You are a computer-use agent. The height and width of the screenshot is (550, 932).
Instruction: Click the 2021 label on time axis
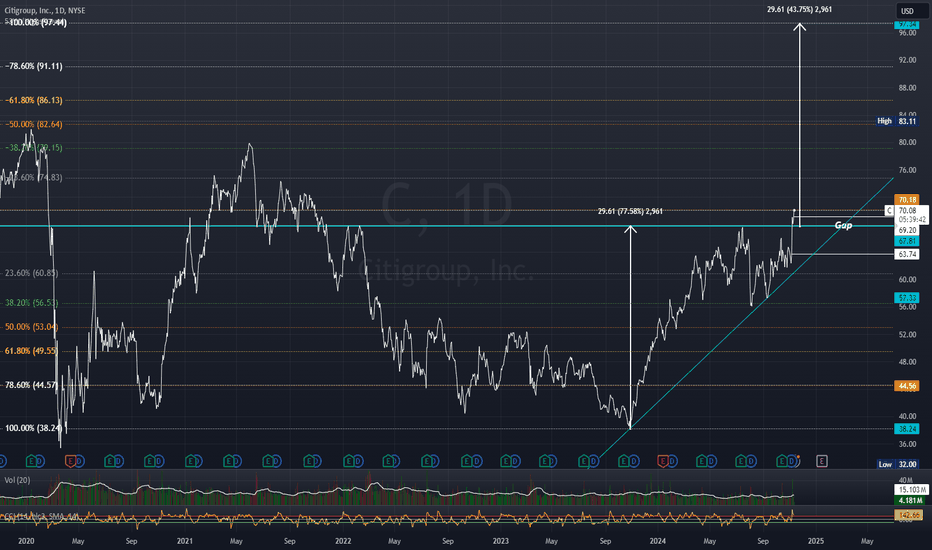tap(184, 541)
